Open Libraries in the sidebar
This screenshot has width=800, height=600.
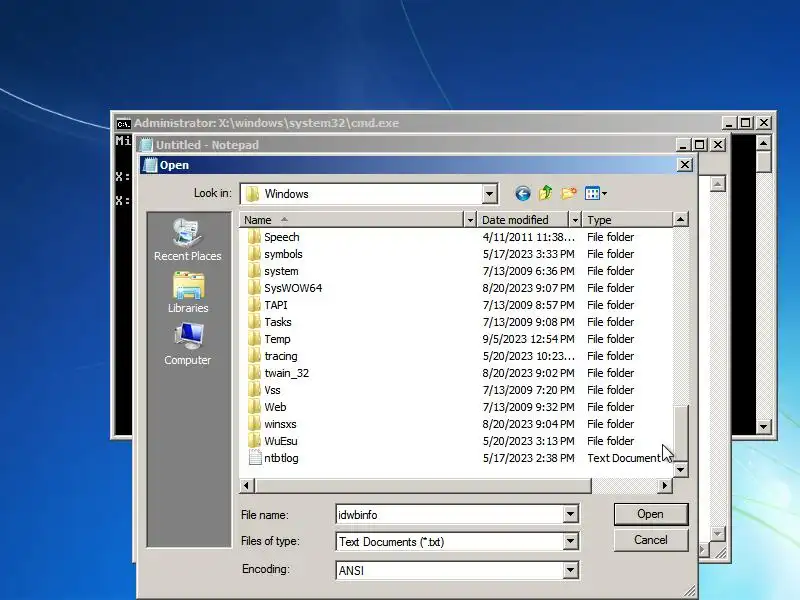click(188, 292)
